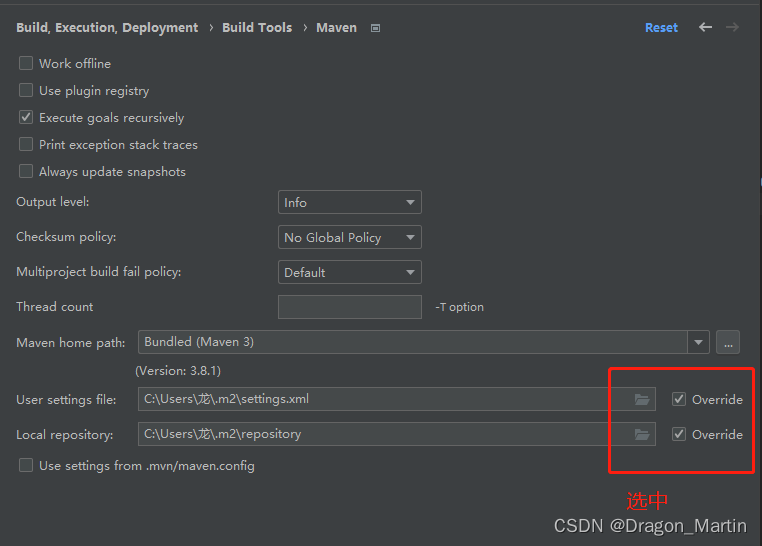
Task: Toggle Override for Local repository
Action: 679,434
